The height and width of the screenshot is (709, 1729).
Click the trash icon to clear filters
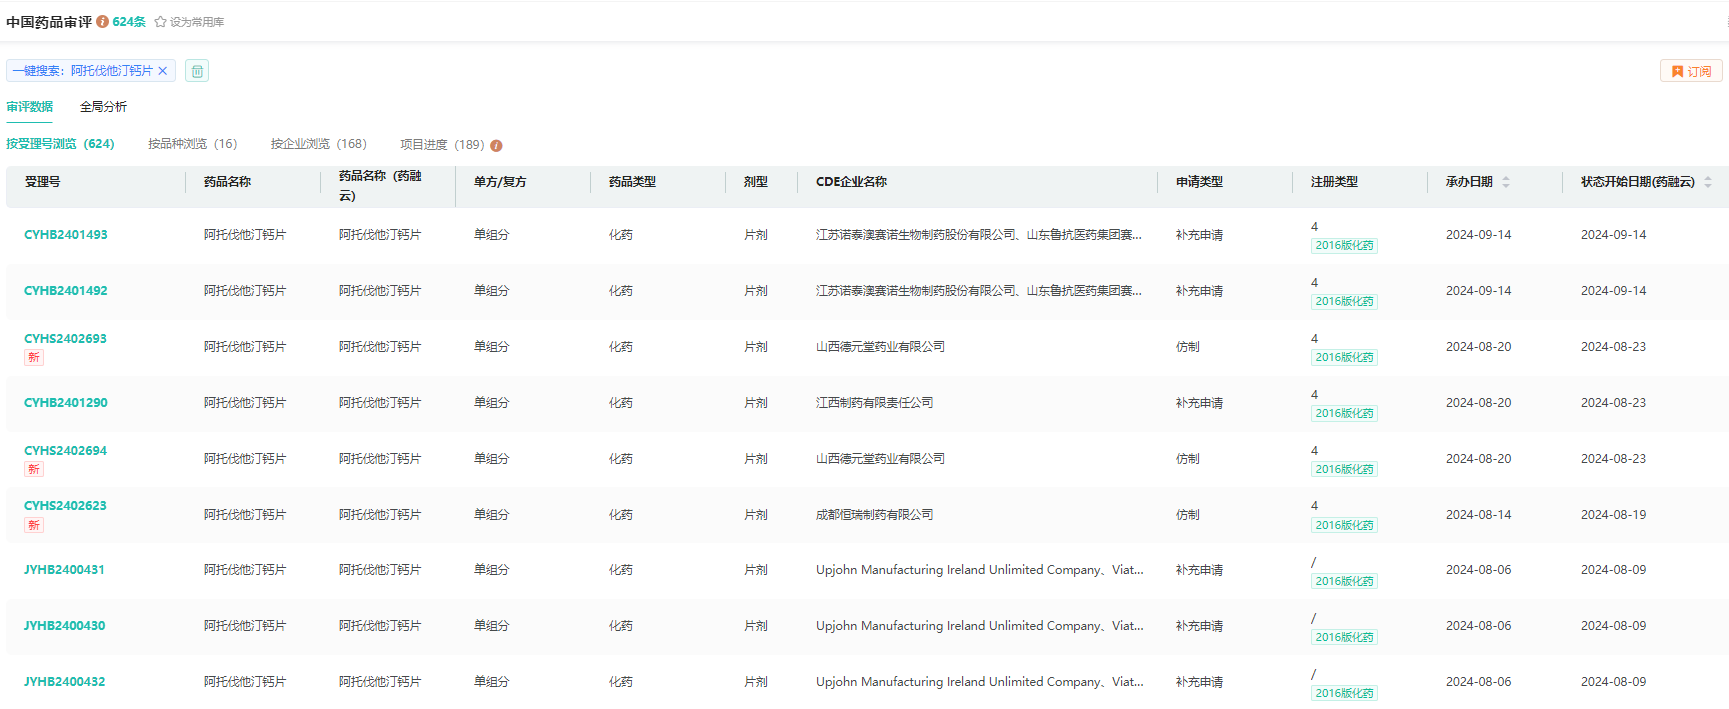point(197,71)
